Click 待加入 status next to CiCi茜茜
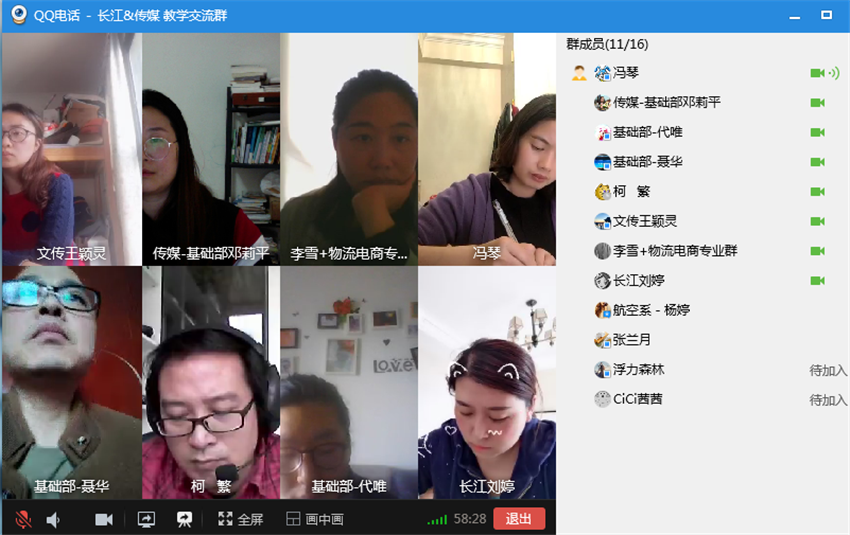 (828, 400)
